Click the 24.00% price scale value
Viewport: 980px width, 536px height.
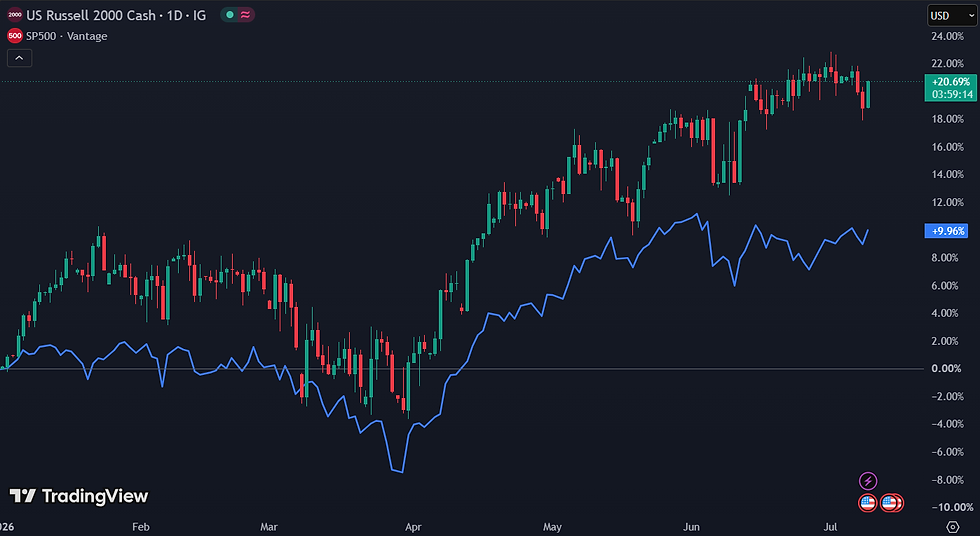[948, 36]
